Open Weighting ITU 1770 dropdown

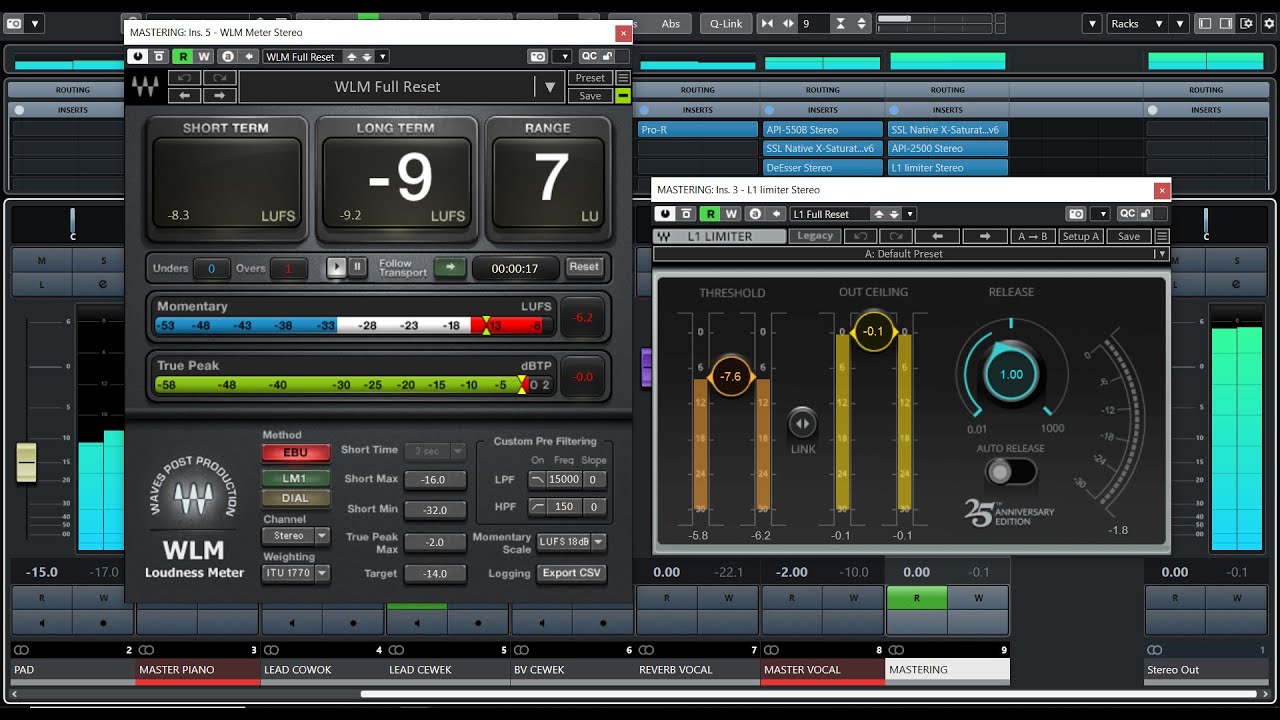296,573
